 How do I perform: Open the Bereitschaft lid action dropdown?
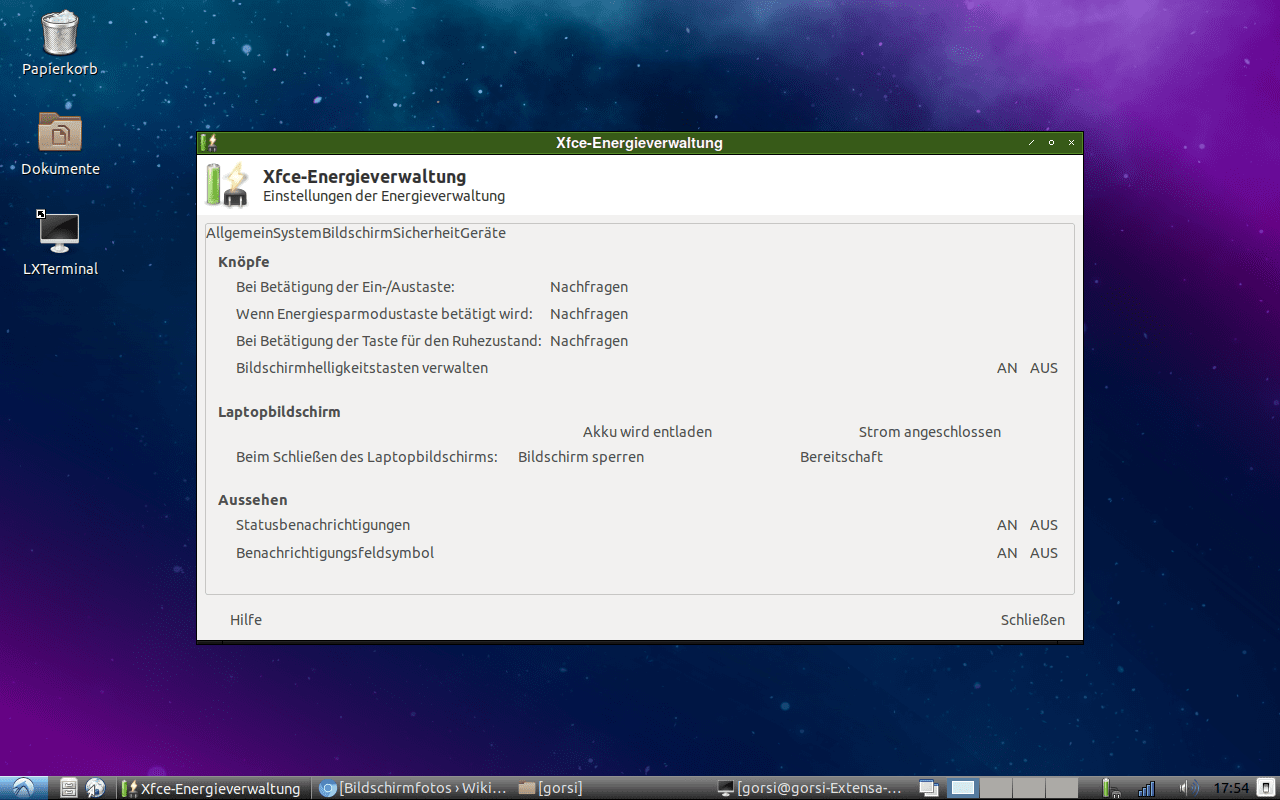click(841, 457)
